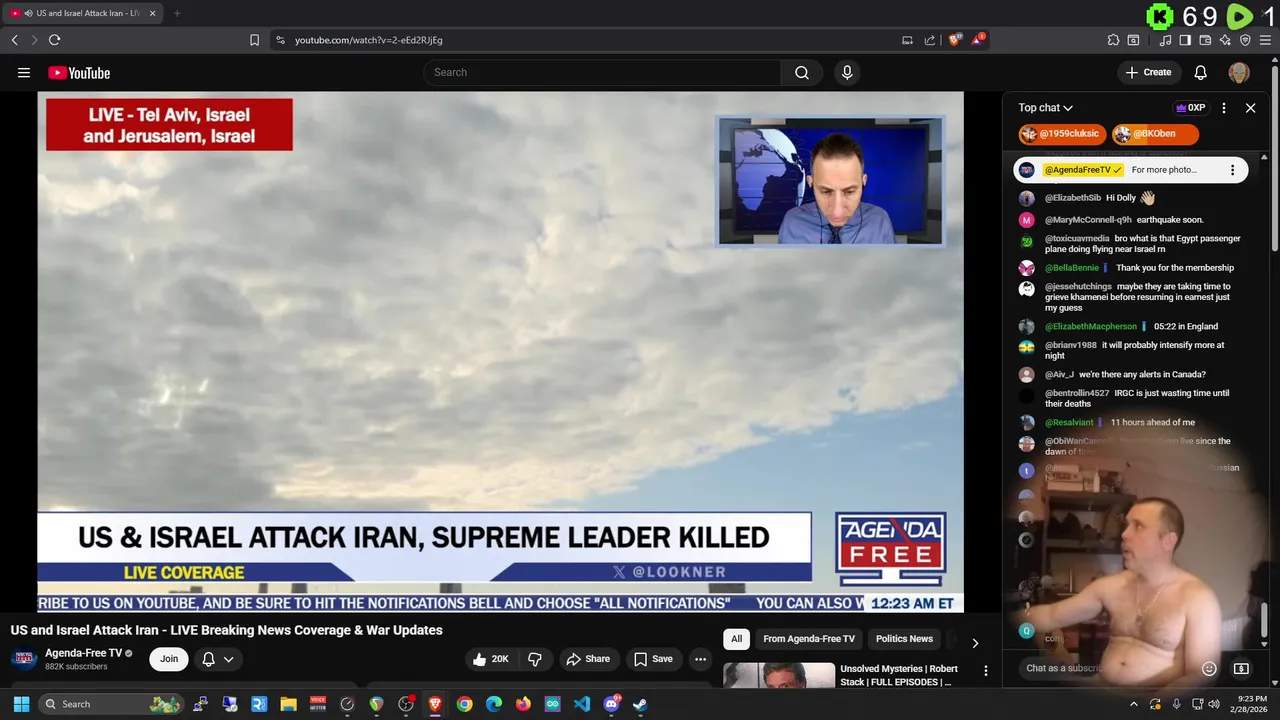Click the browser address bar URL

pos(369,40)
